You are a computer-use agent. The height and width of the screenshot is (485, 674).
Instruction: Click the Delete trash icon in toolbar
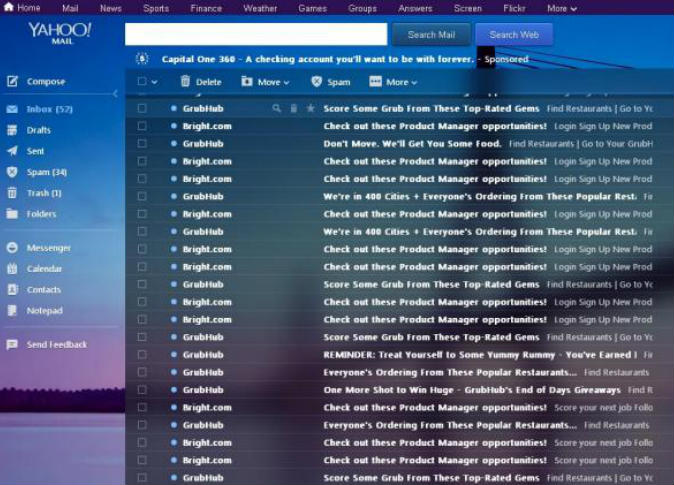coord(185,82)
